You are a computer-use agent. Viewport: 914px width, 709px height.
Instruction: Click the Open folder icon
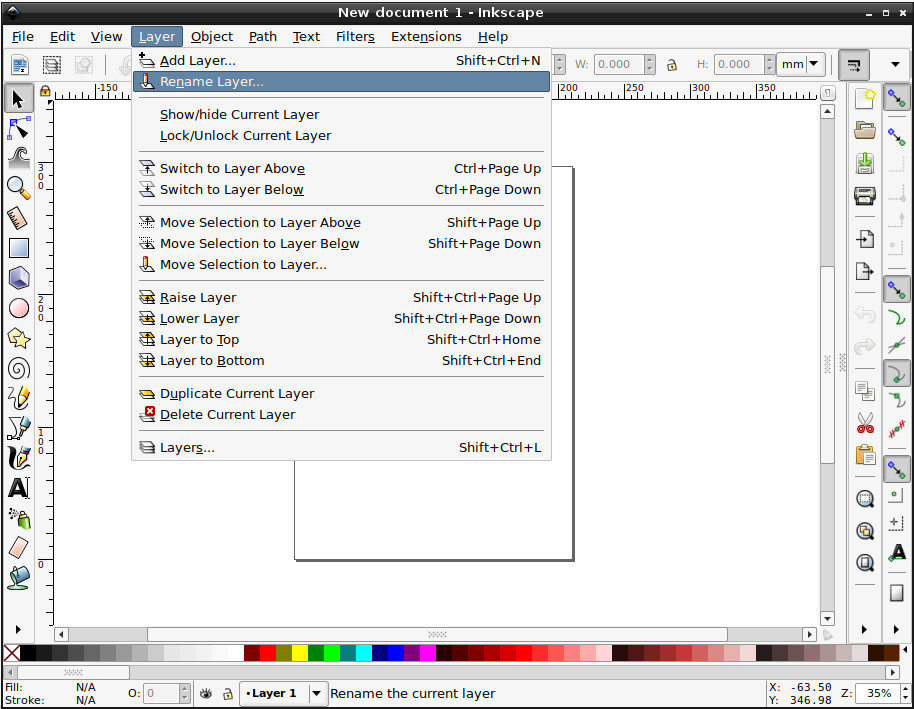865,130
